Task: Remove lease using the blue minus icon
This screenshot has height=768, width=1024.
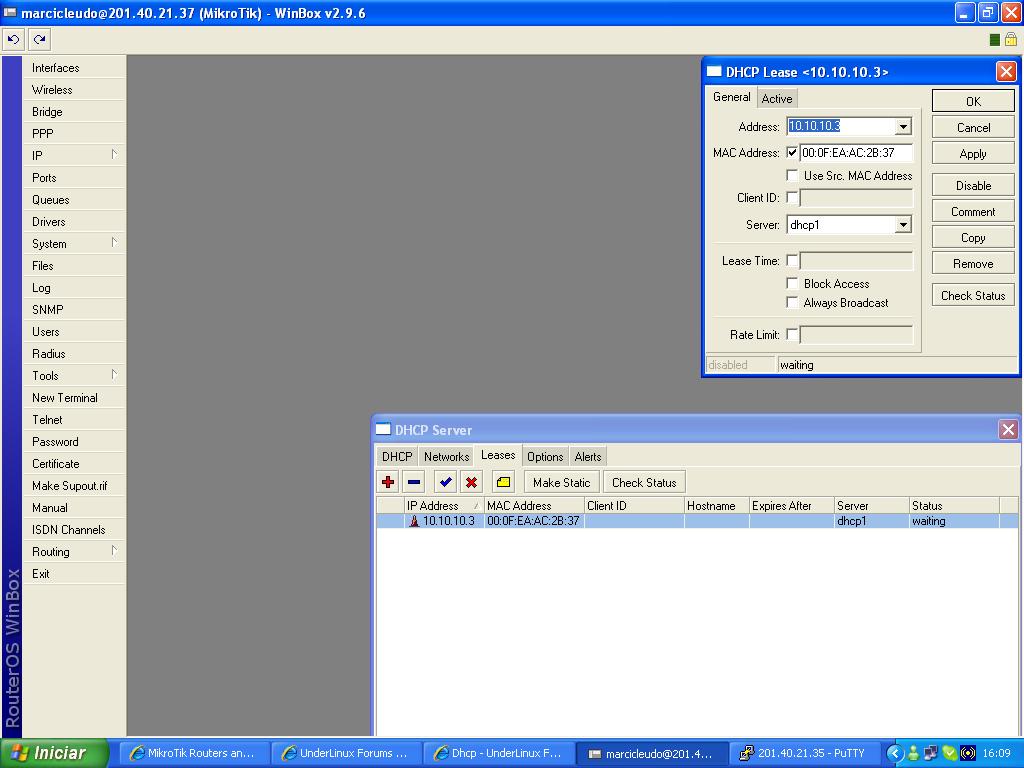Action: [414, 483]
